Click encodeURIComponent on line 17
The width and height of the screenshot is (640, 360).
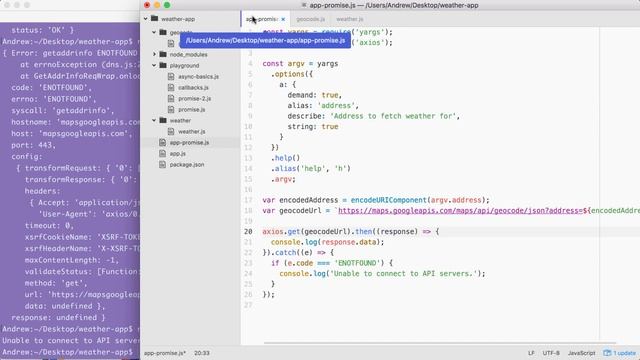click(389, 200)
